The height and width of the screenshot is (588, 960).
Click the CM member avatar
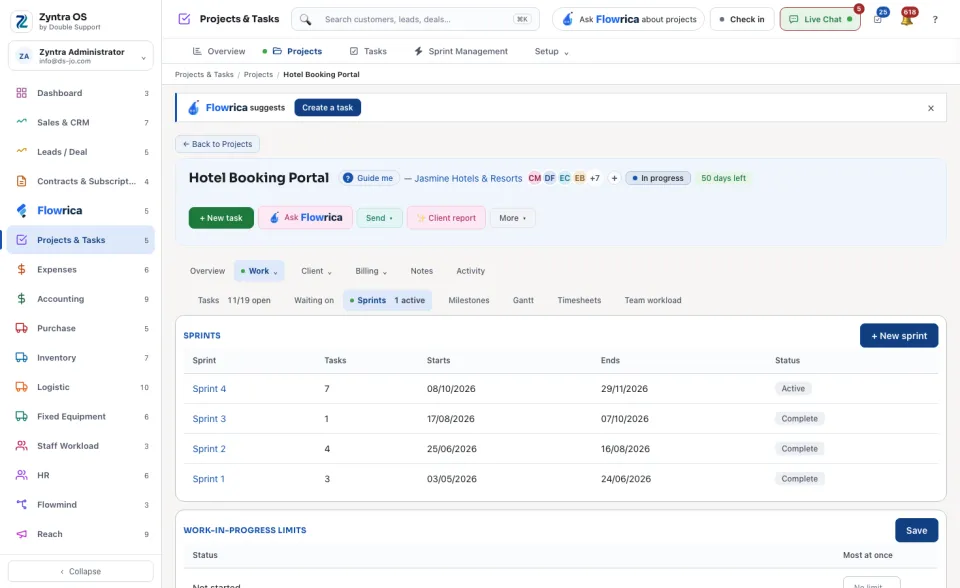pos(534,178)
